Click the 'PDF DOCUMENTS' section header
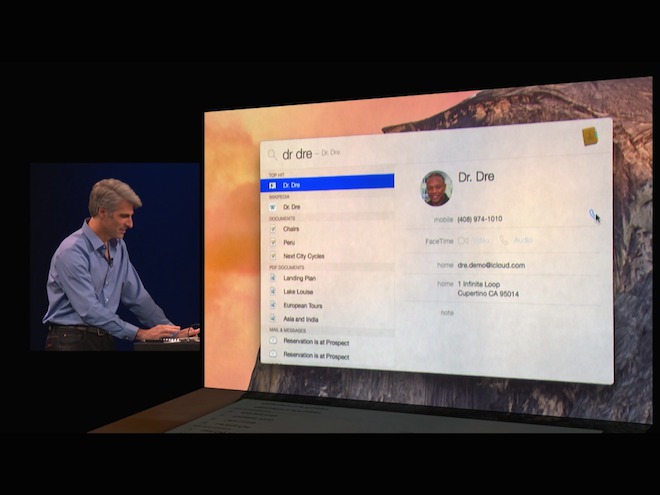This screenshot has height=495, width=660. click(287, 268)
